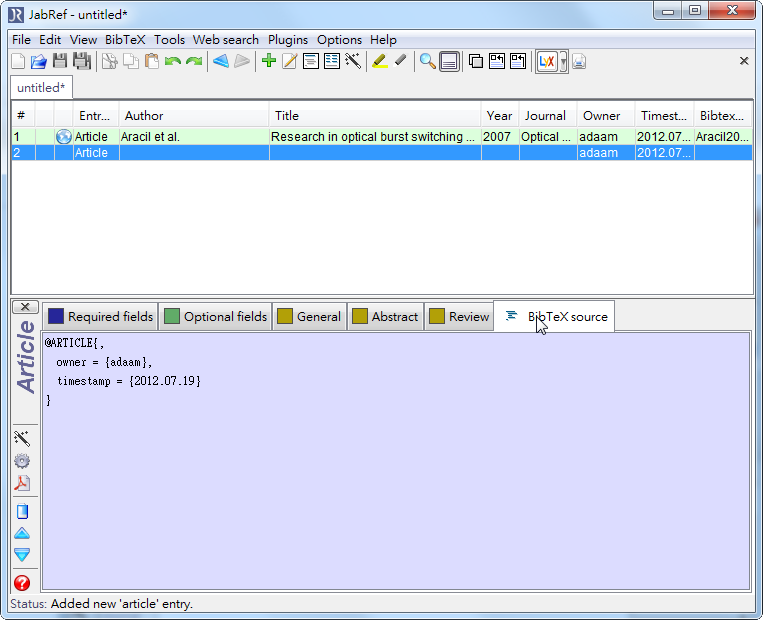Click the last toolbar icon before the LyX button
Viewport: 763px width, 620px height.
518,61
